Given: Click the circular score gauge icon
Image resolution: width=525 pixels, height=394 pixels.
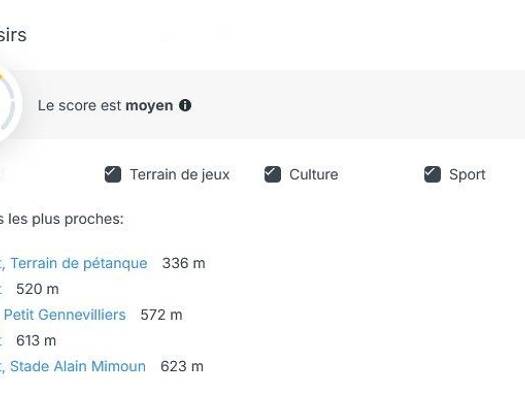Looking at the screenshot, I should (7, 104).
